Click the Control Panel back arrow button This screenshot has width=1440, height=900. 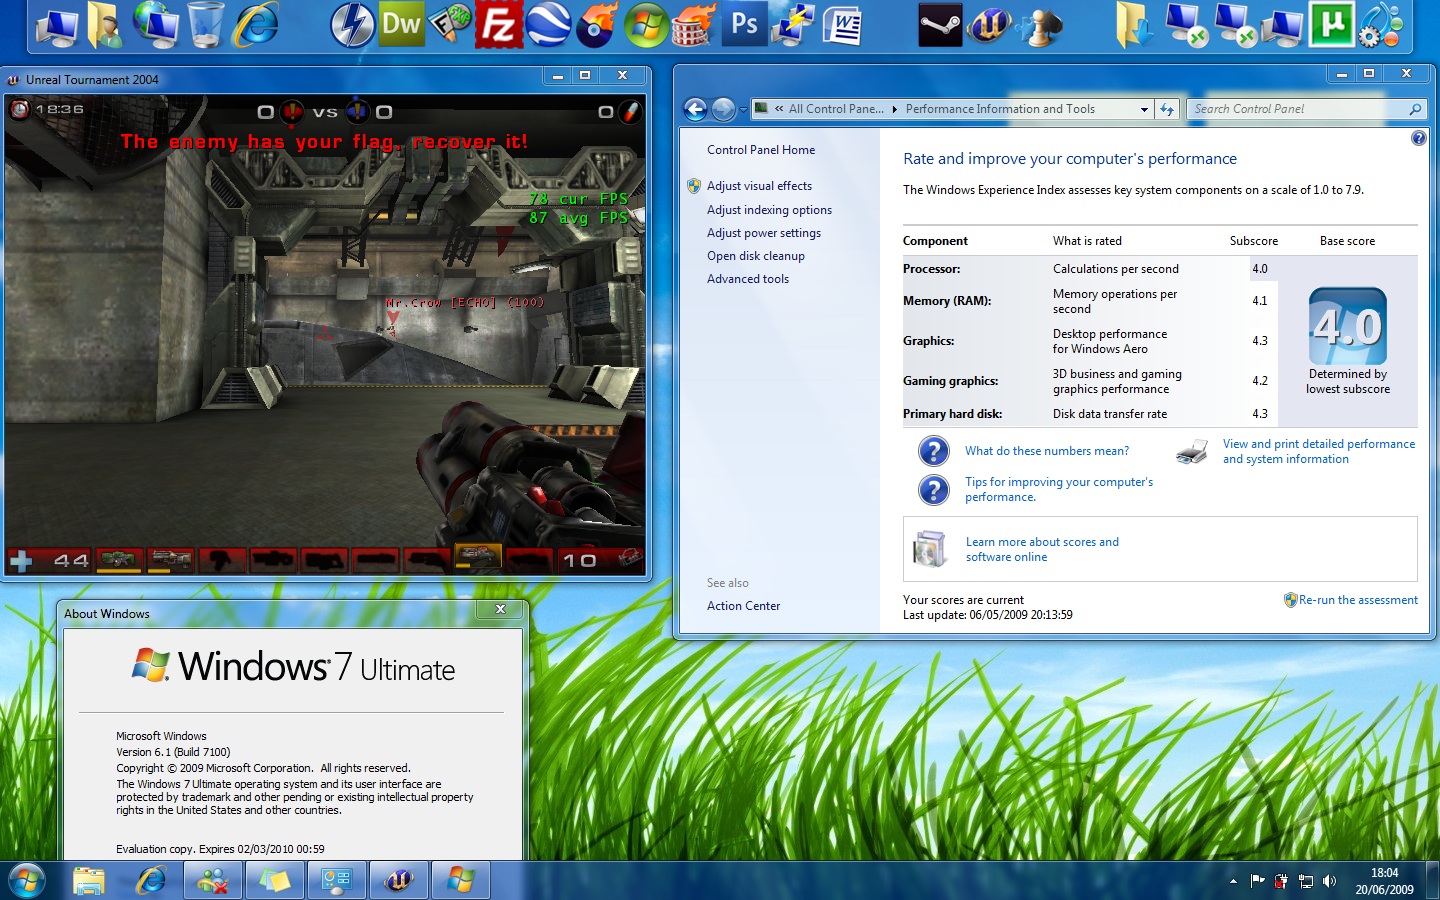(695, 109)
